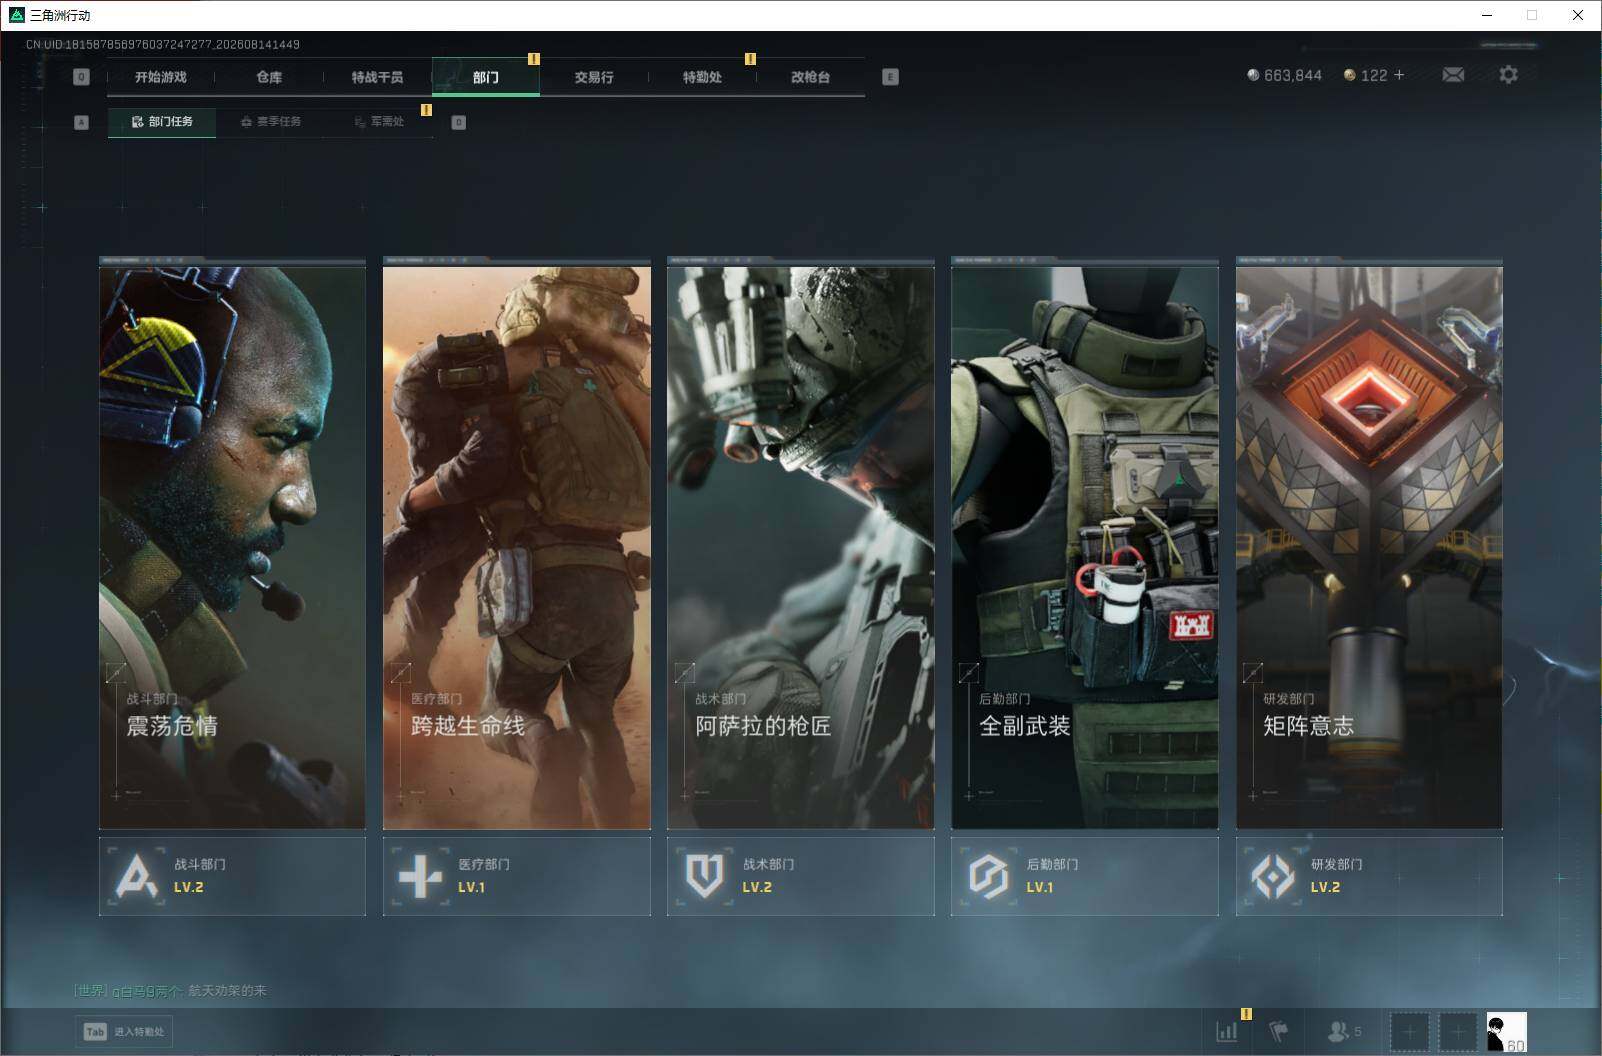This screenshot has height=1056, width=1602.
Task: Open the bar chart stats icon
Action: [1226, 1031]
